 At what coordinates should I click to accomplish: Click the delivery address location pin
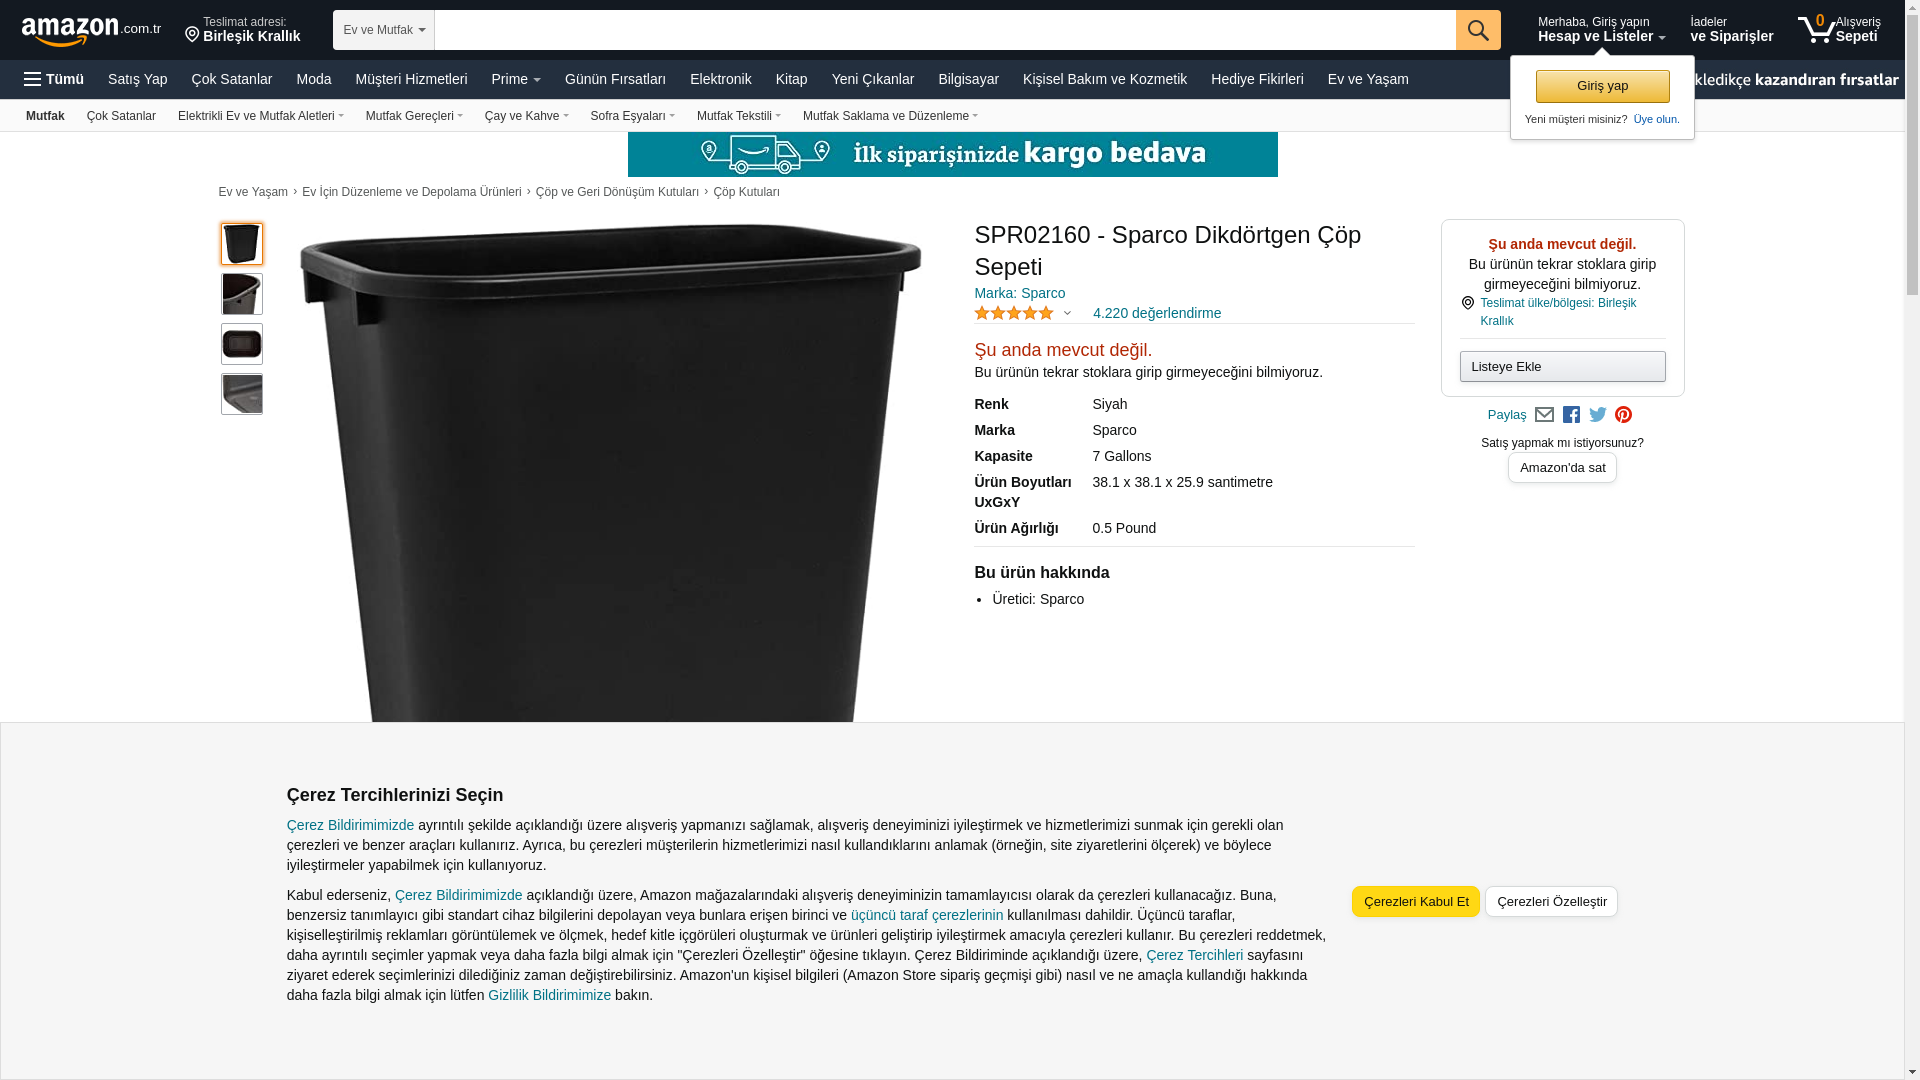tap(192, 35)
